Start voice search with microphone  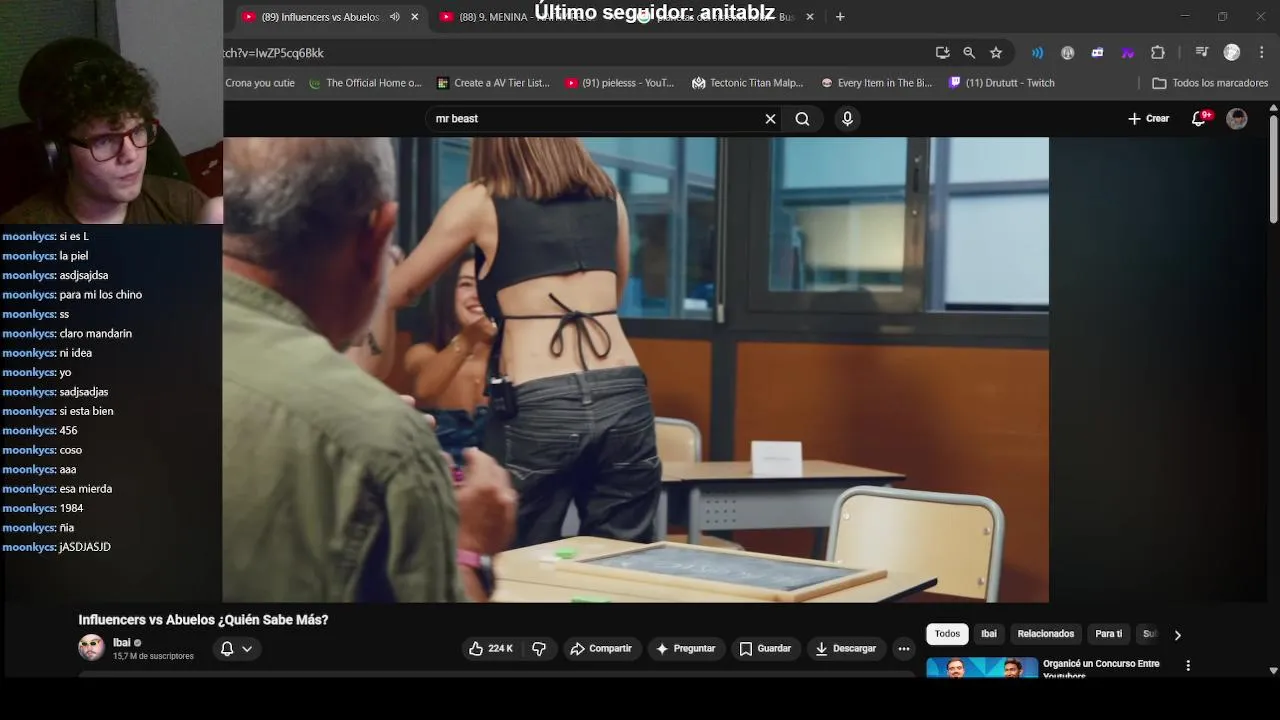point(847,119)
